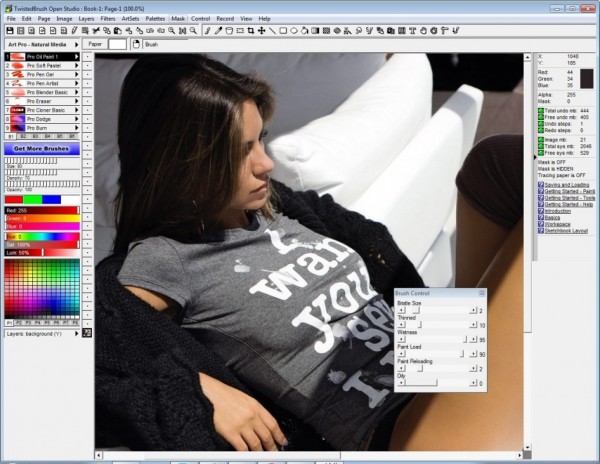
Task: Click the Hue rainbow slider
Action: click(45, 236)
